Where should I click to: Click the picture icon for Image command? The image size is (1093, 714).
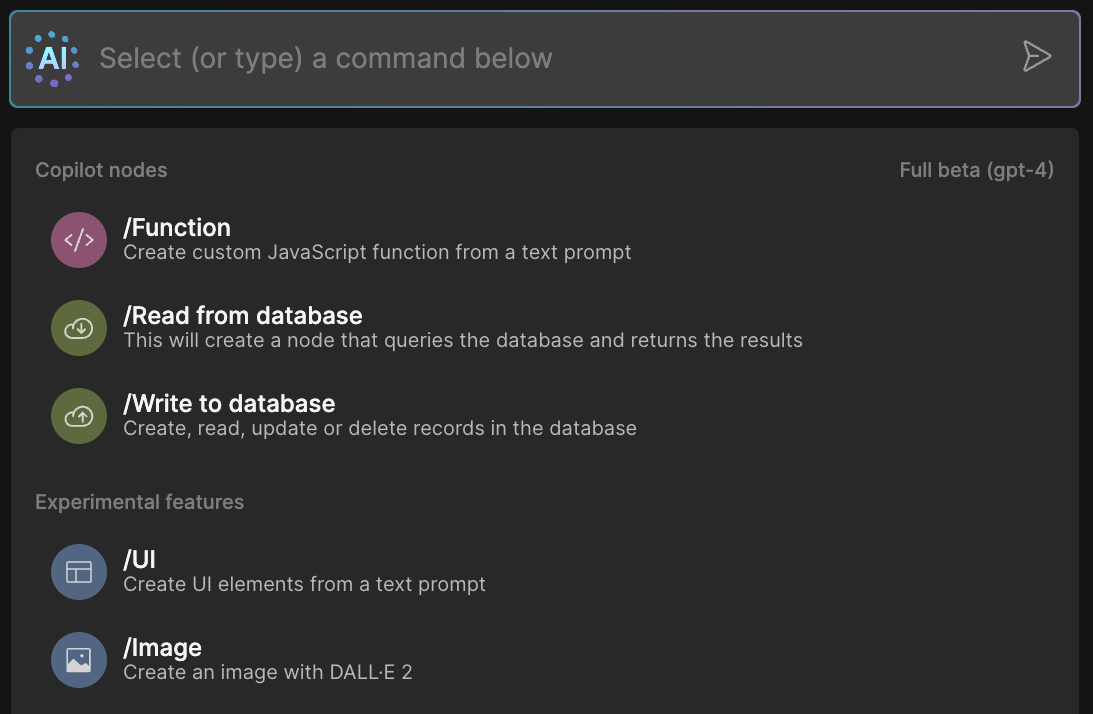coord(79,660)
